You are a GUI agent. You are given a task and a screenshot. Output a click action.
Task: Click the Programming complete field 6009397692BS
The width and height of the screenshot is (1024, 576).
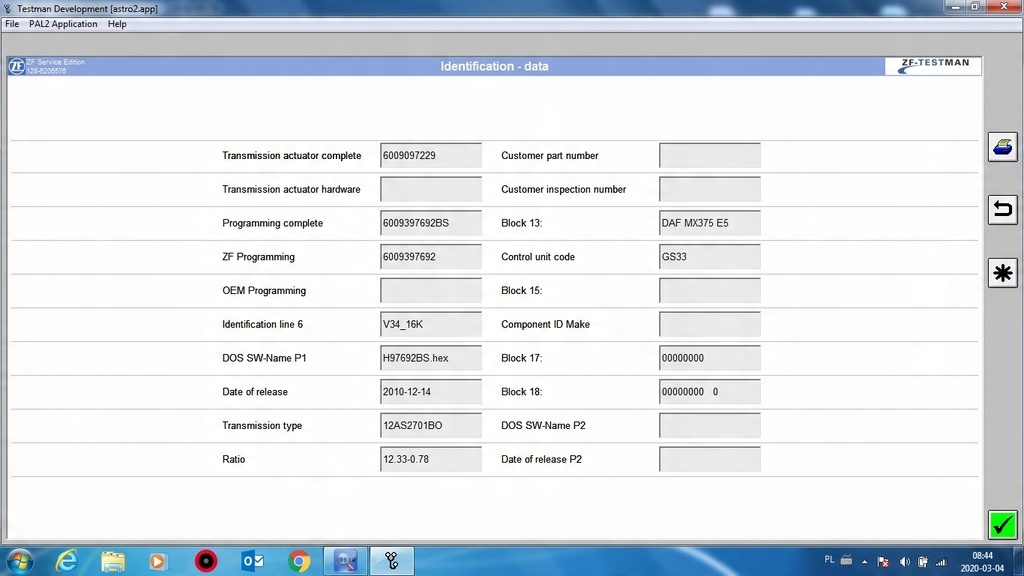[x=431, y=223]
